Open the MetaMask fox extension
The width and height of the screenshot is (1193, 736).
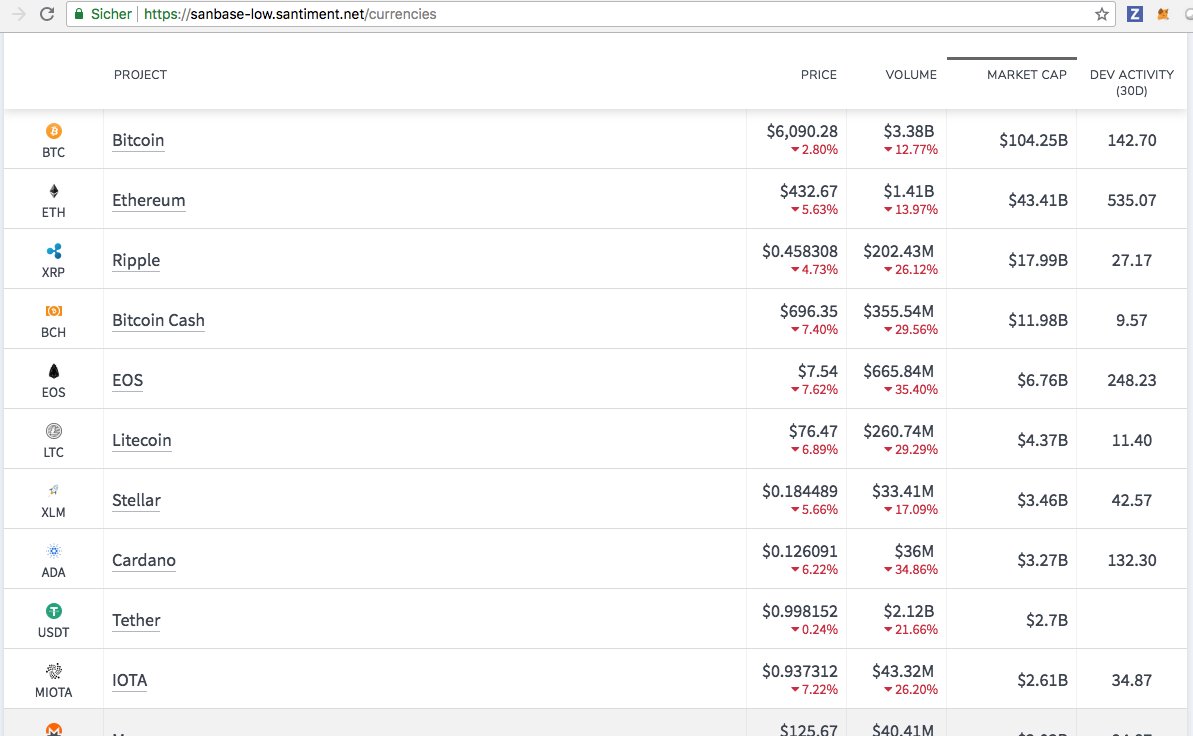(1163, 14)
